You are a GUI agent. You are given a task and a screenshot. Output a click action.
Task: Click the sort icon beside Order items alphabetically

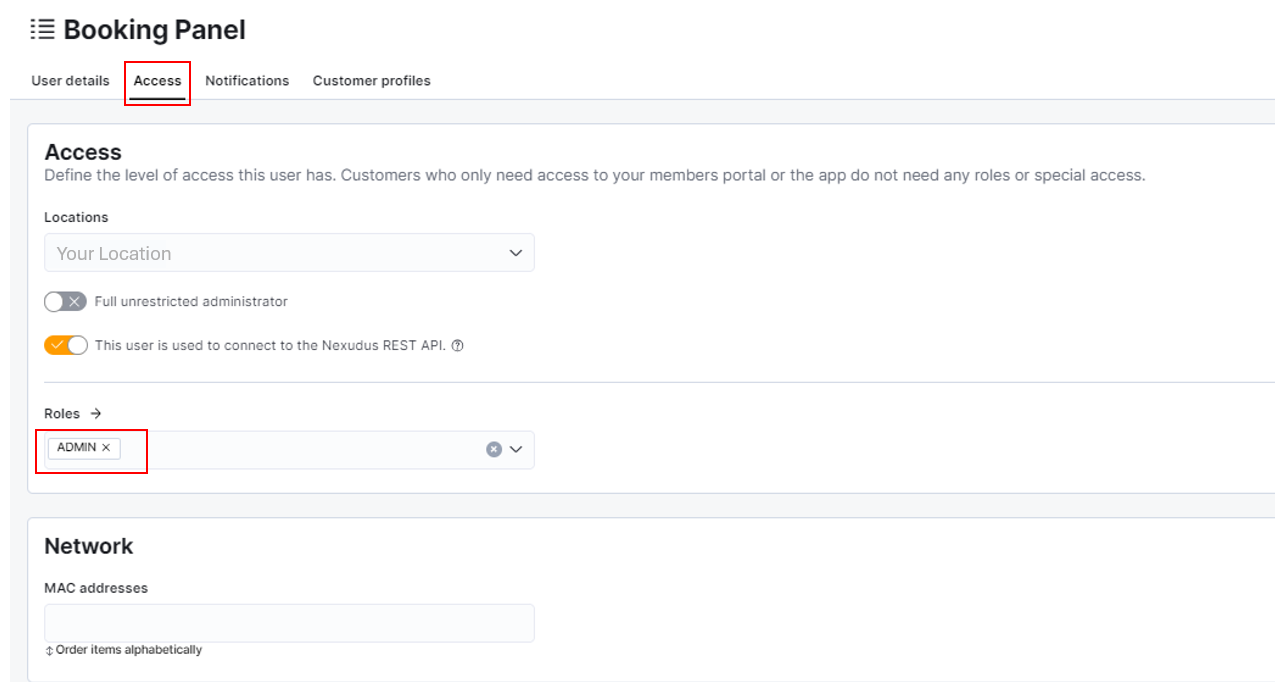49,651
